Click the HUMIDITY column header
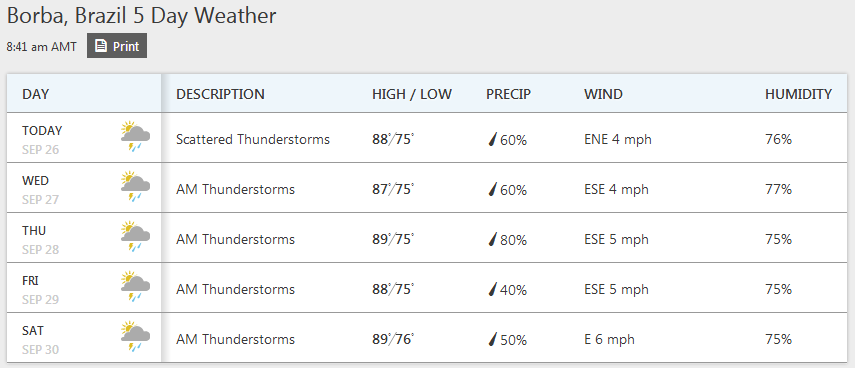 point(798,94)
